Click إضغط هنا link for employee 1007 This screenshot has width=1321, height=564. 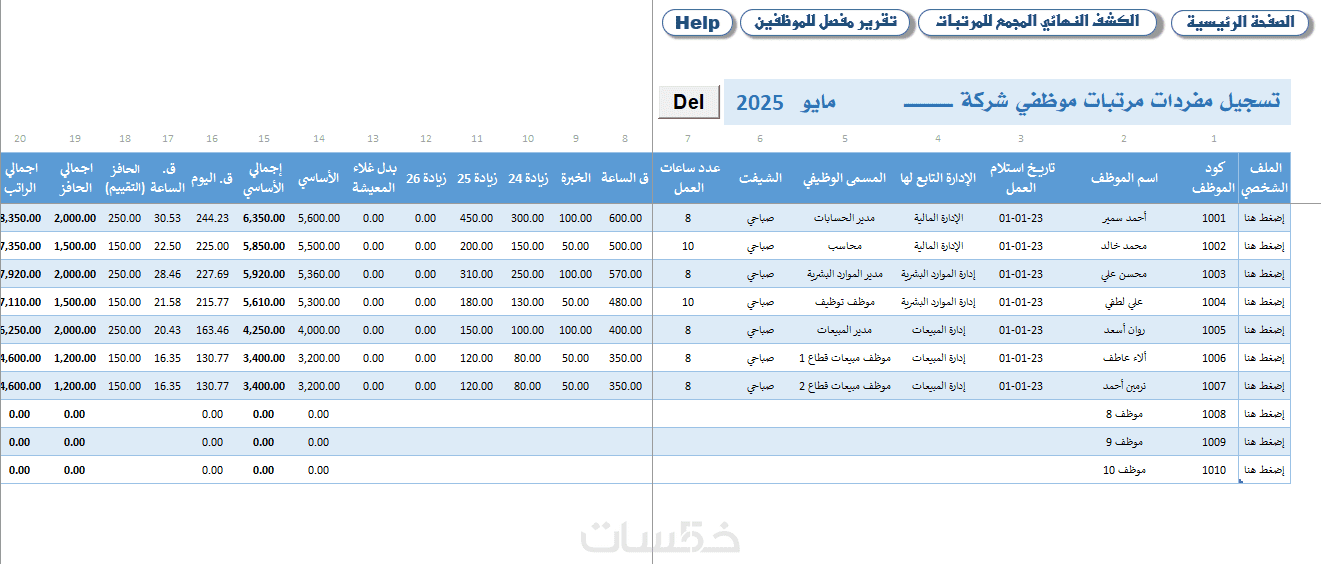tap(1265, 386)
